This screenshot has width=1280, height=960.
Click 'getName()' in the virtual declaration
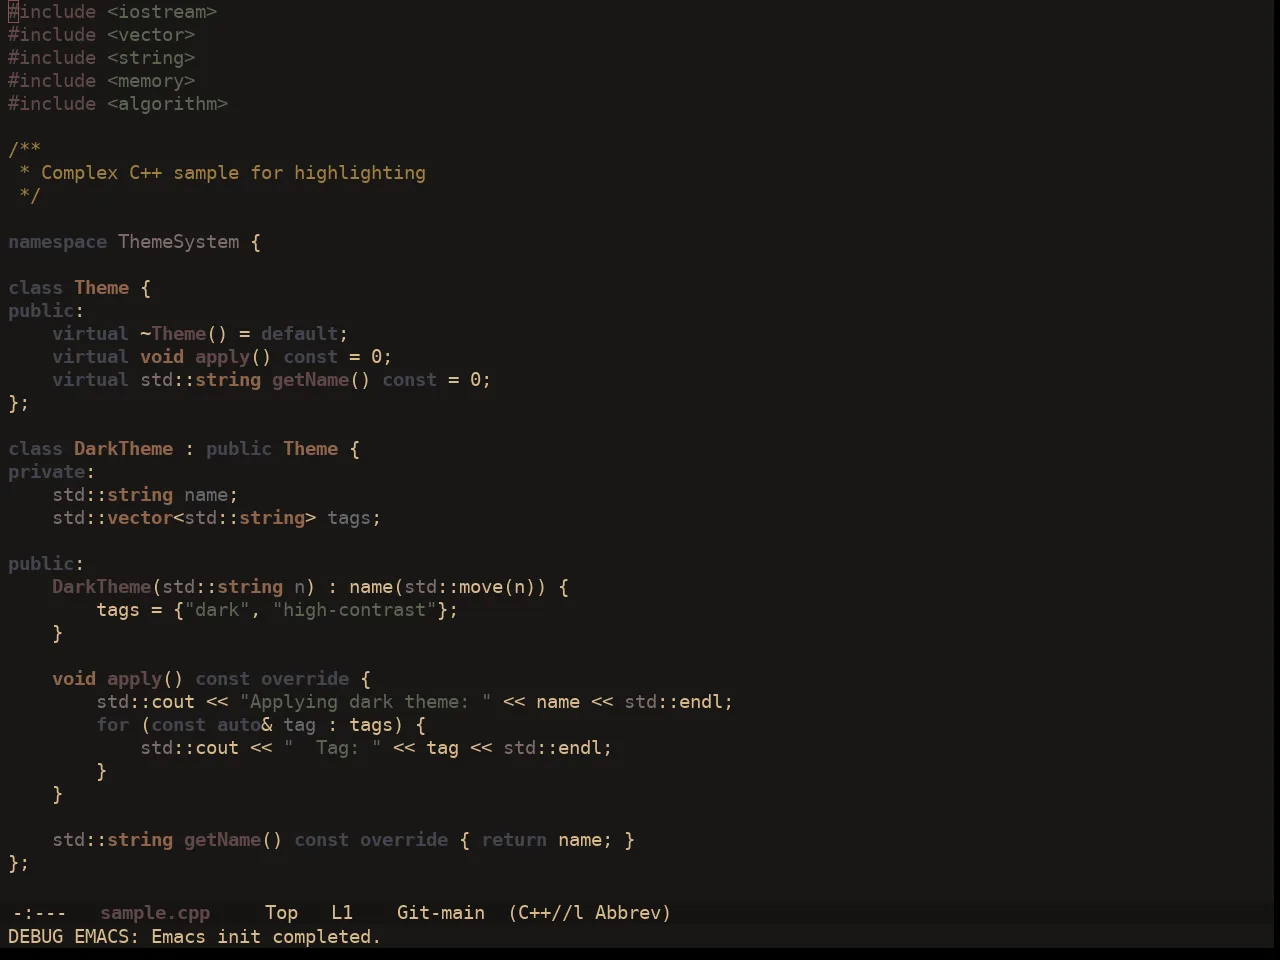(x=322, y=380)
